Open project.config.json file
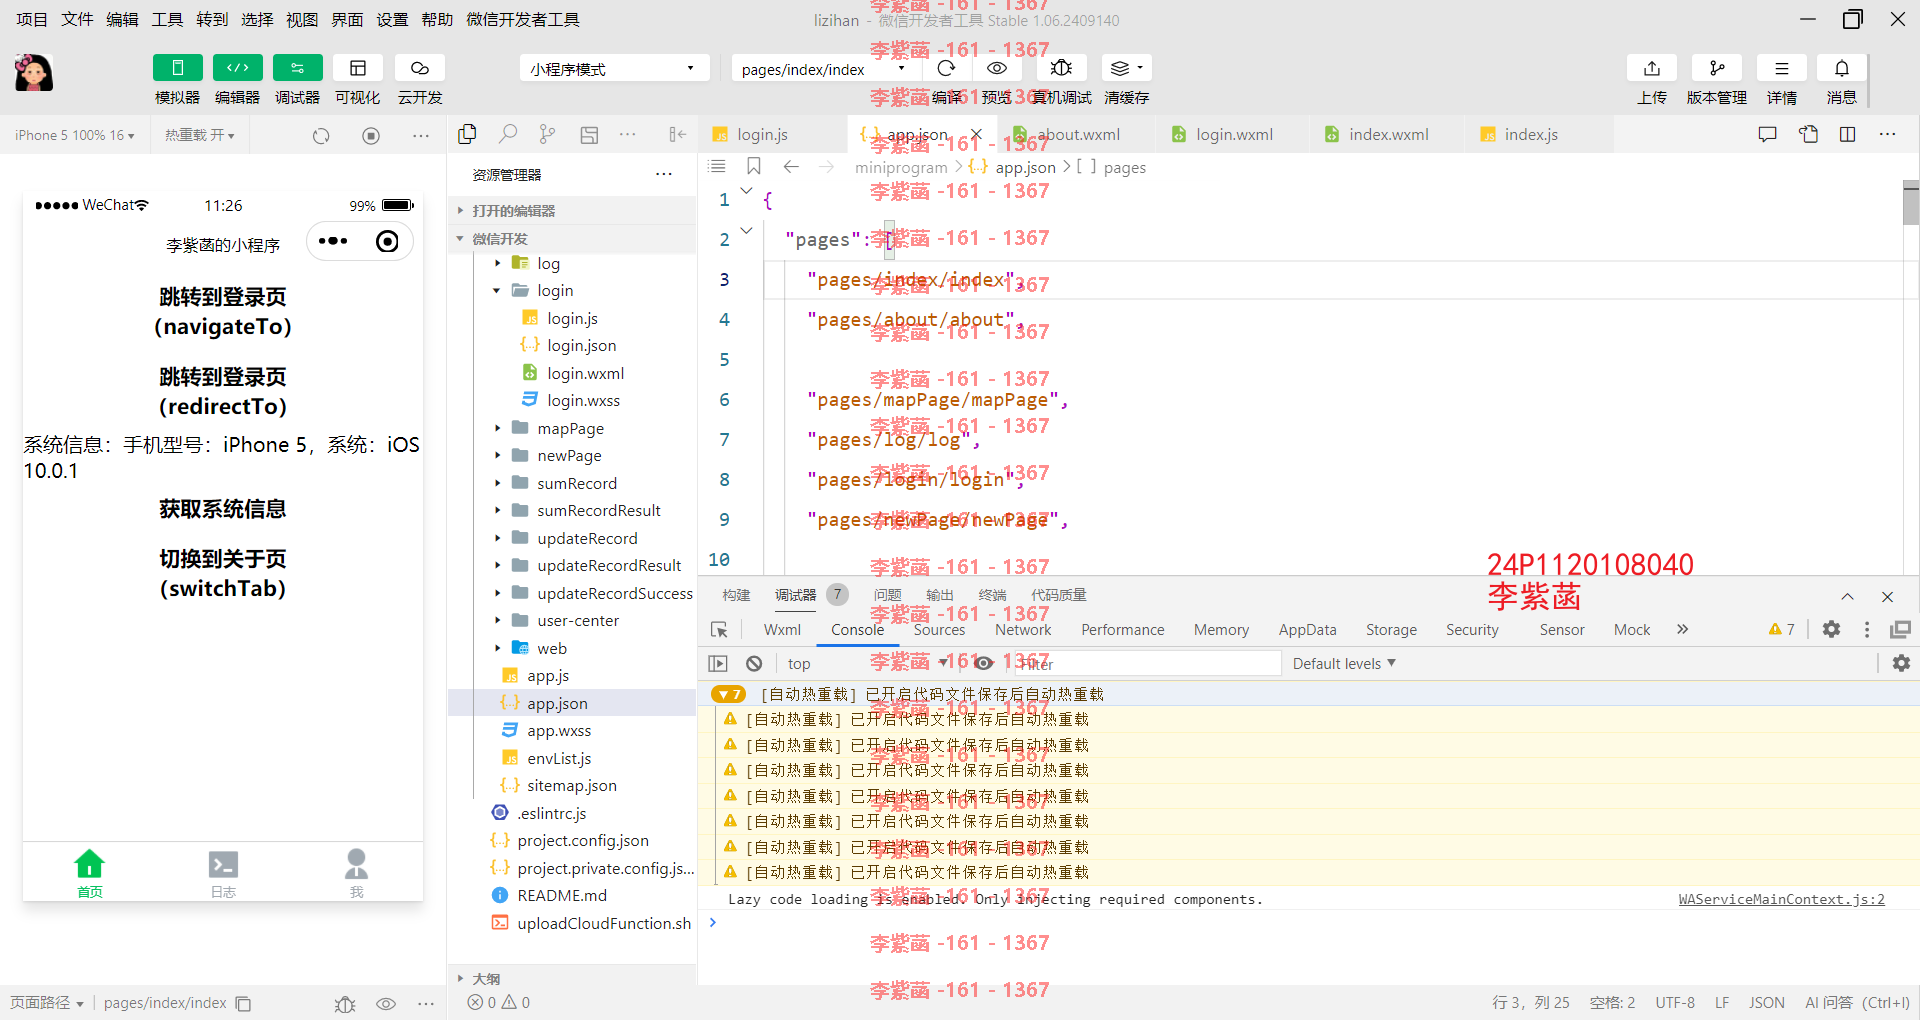The height and width of the screenshot is (1020, 1920). pos(583,841)
